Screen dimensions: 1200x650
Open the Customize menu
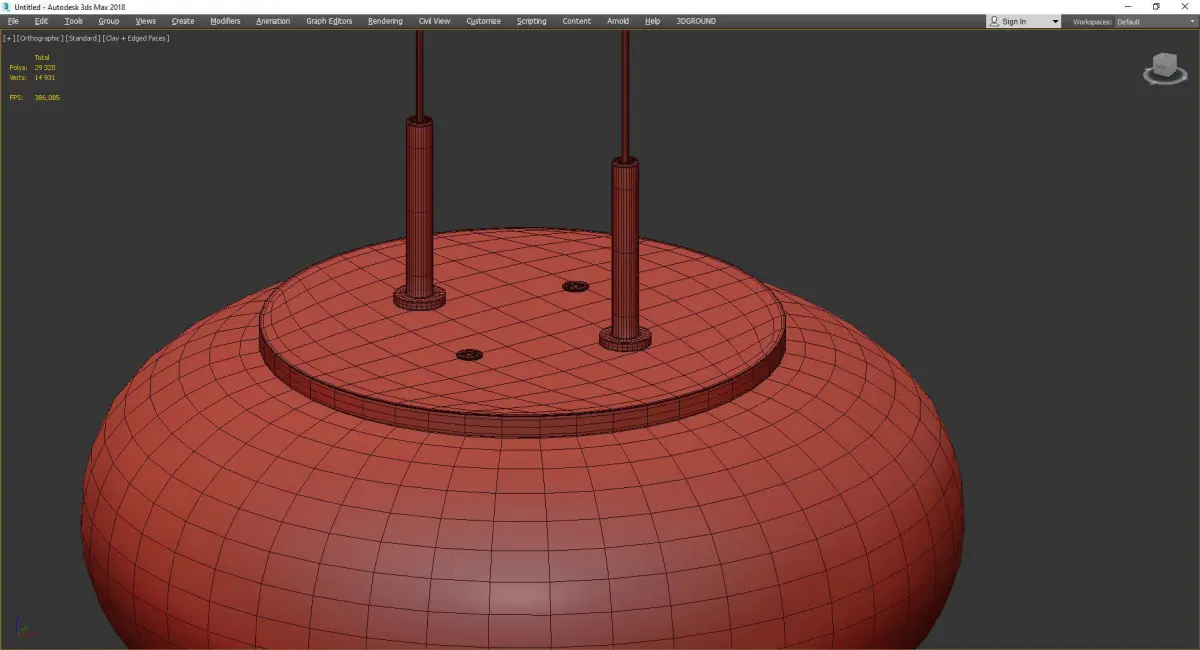484,21
